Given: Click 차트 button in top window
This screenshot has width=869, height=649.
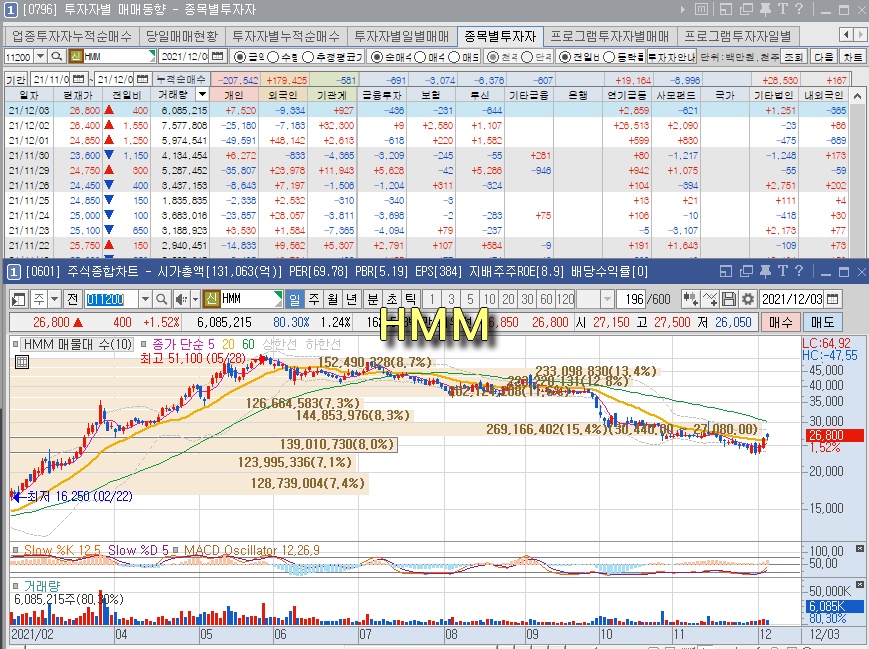Looking at the screenshot, I should (852, 57).
